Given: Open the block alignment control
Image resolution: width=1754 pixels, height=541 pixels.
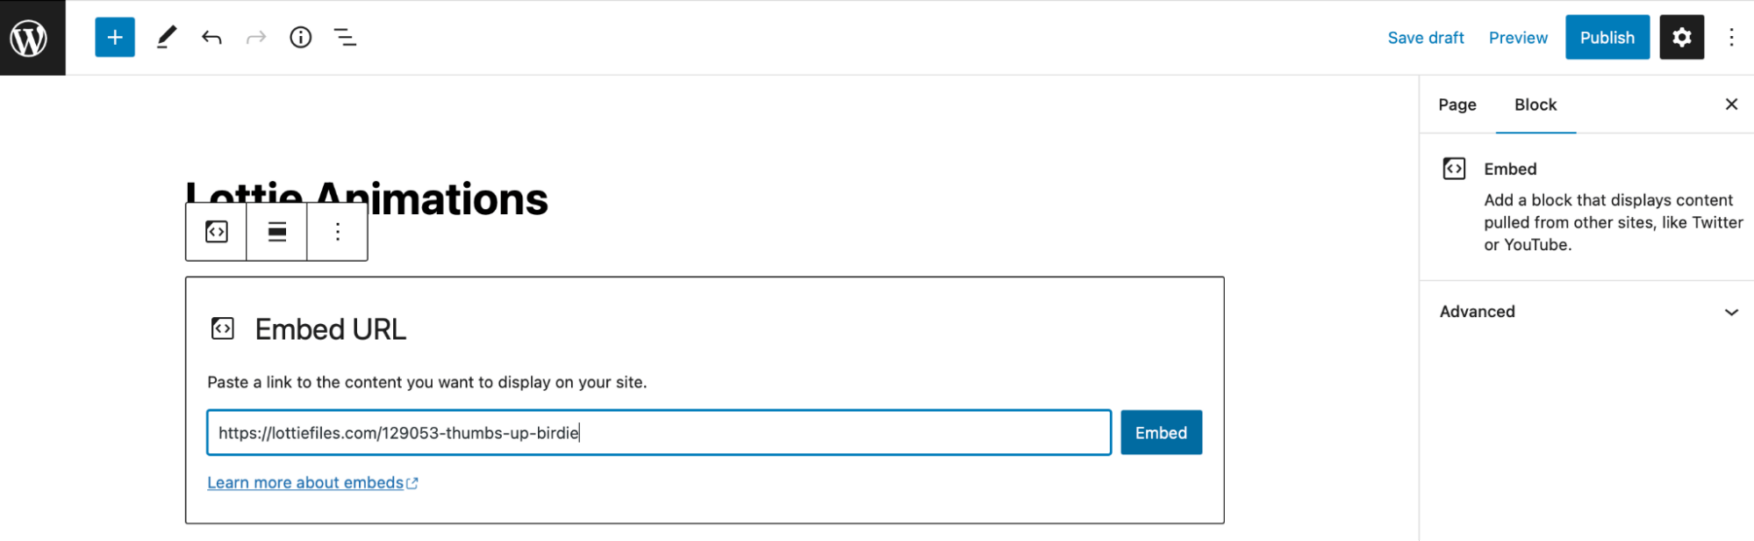Looking at the screenshot, I should (277, 232).
